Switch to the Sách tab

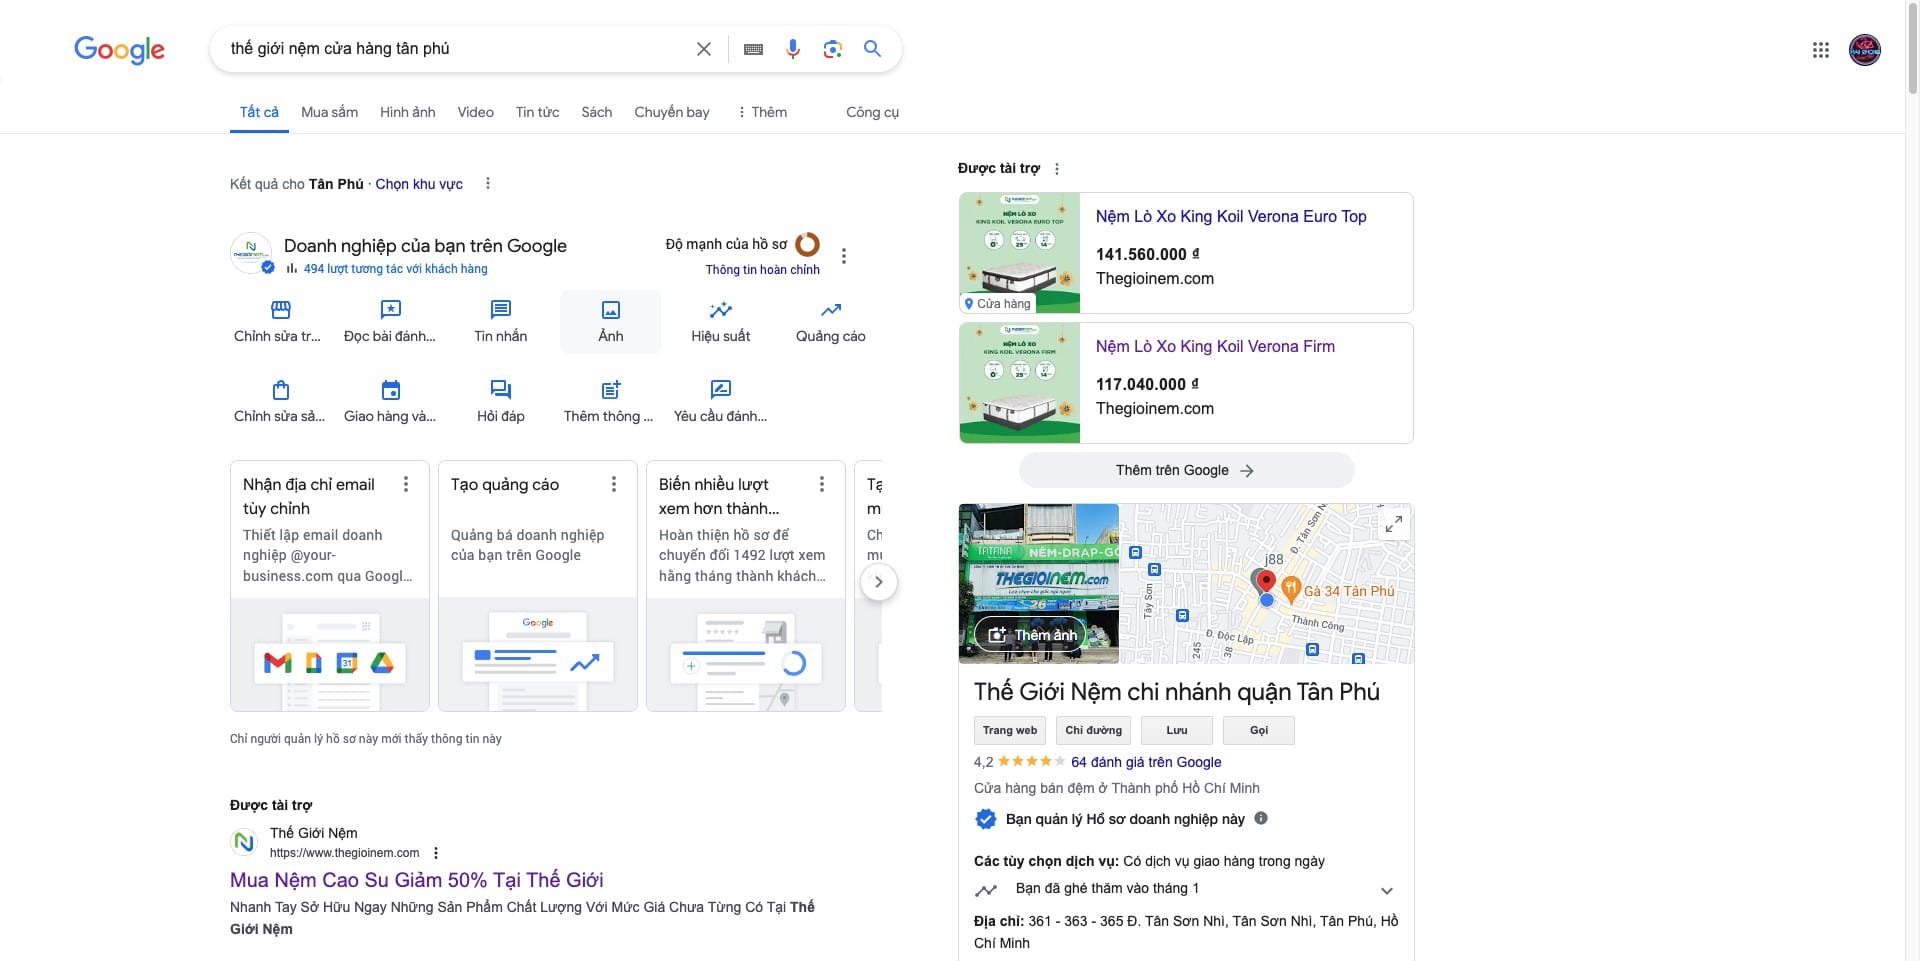point(597,112)
